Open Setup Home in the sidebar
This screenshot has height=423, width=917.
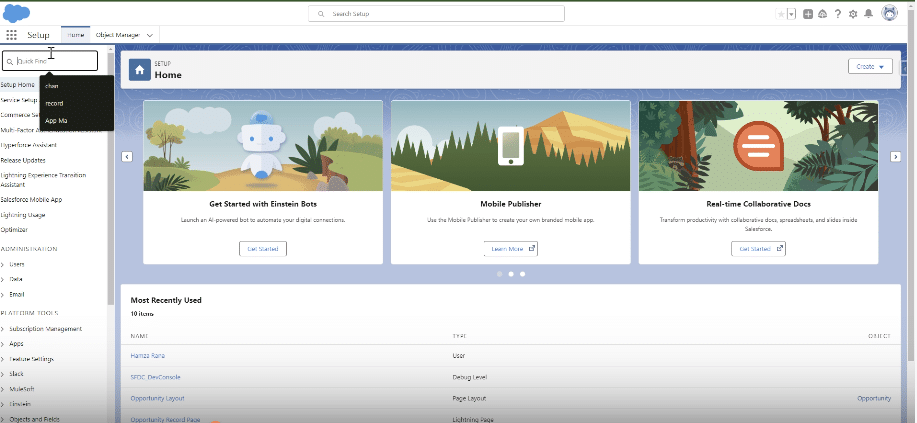[x=18, y=85]
